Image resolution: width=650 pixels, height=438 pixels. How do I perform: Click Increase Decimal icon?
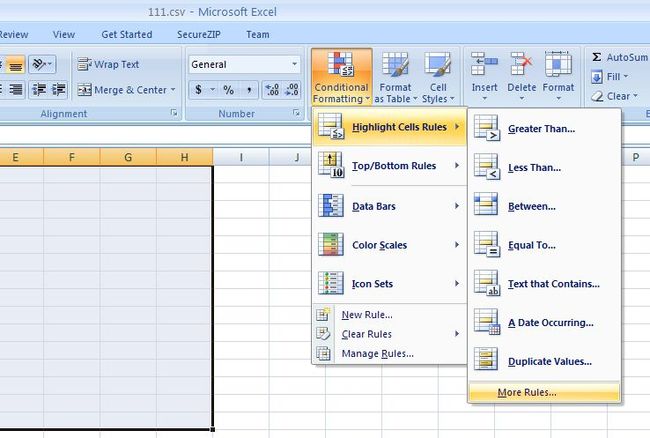click(272, 90)
